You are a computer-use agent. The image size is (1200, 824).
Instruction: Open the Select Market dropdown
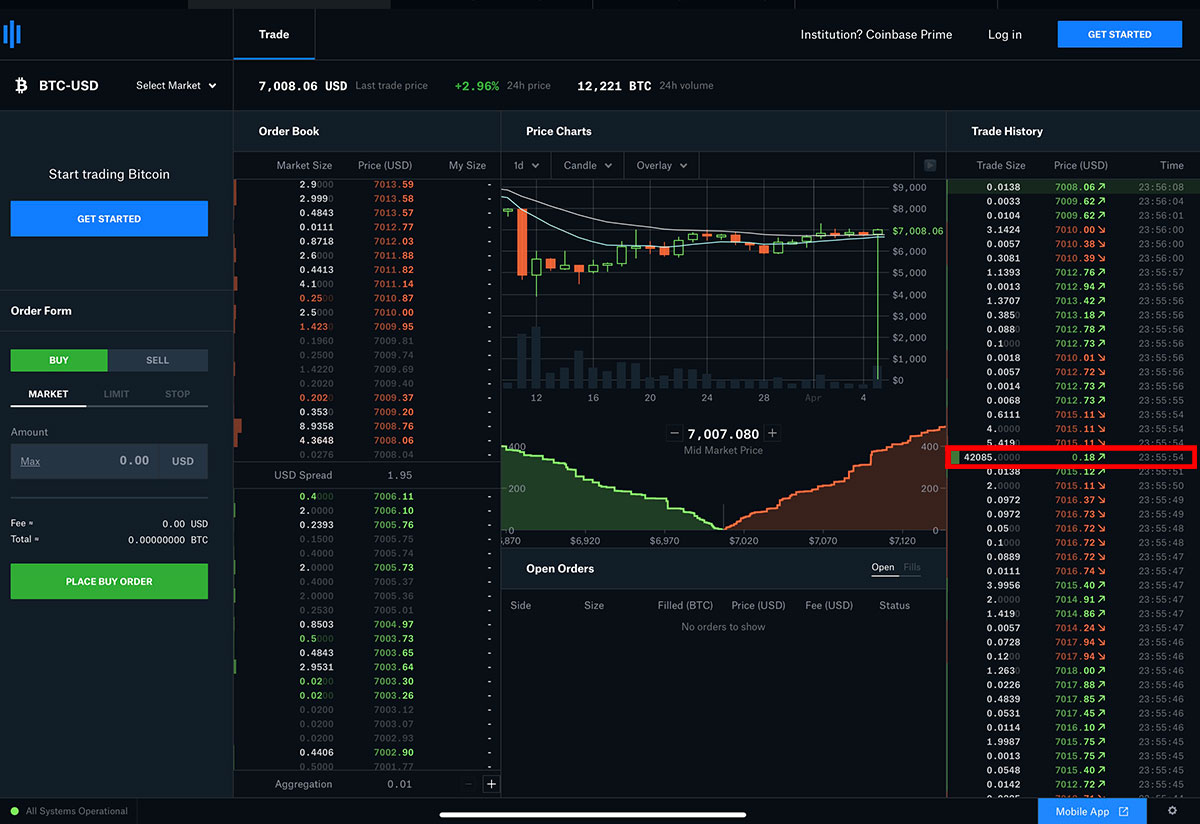click(x=176, y=86)
